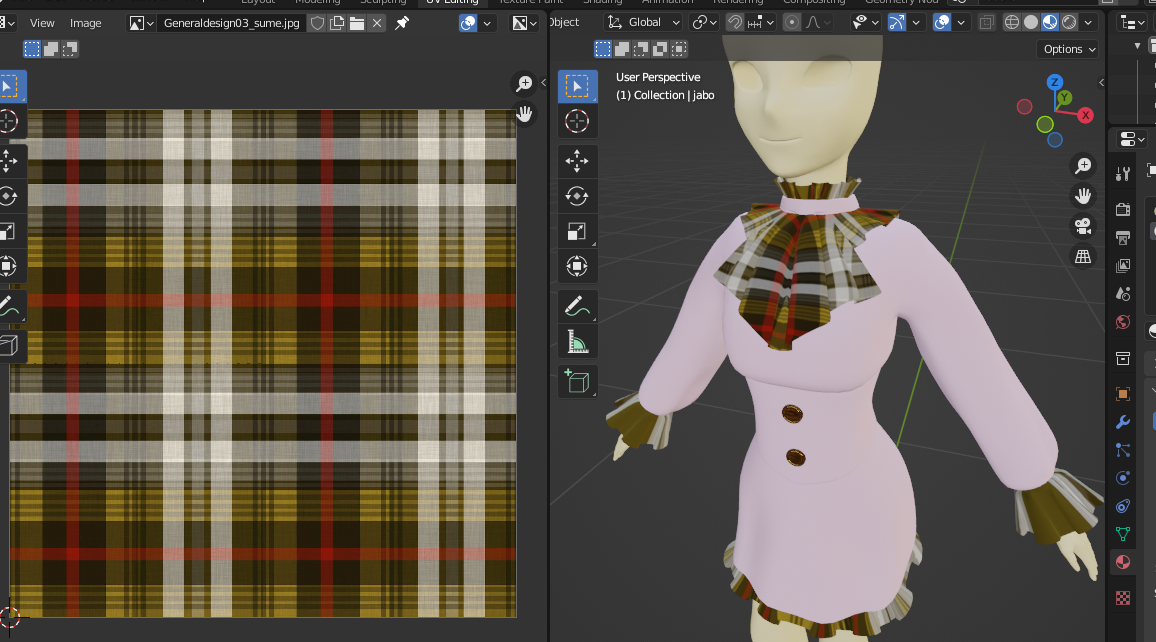Viewport: 1156px width, 642px height.
Task: Open the image browse dropdown
Action: 142,23
